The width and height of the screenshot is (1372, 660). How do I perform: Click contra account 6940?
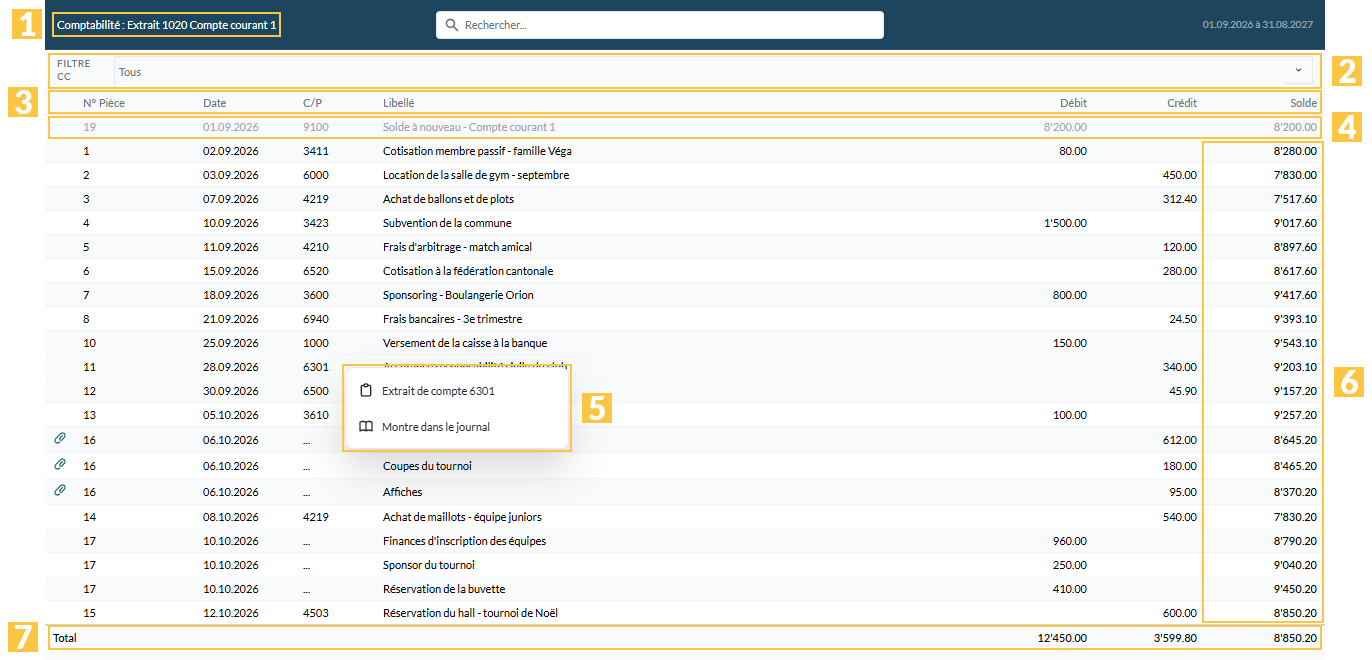pos(316,319)
